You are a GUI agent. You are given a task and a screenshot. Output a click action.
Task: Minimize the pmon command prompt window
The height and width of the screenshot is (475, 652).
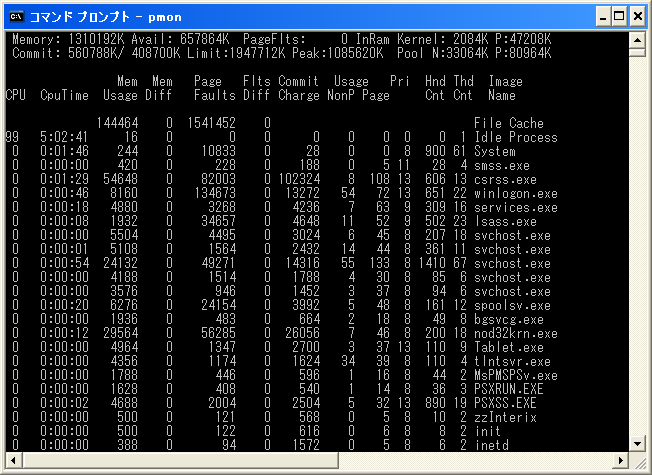tap(603, 17)
